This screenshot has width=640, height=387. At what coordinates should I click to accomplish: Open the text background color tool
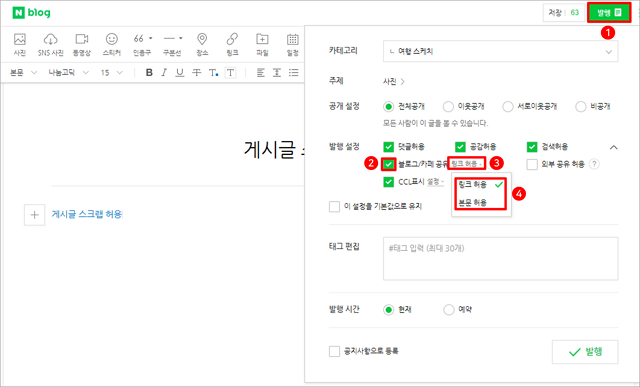231,73
